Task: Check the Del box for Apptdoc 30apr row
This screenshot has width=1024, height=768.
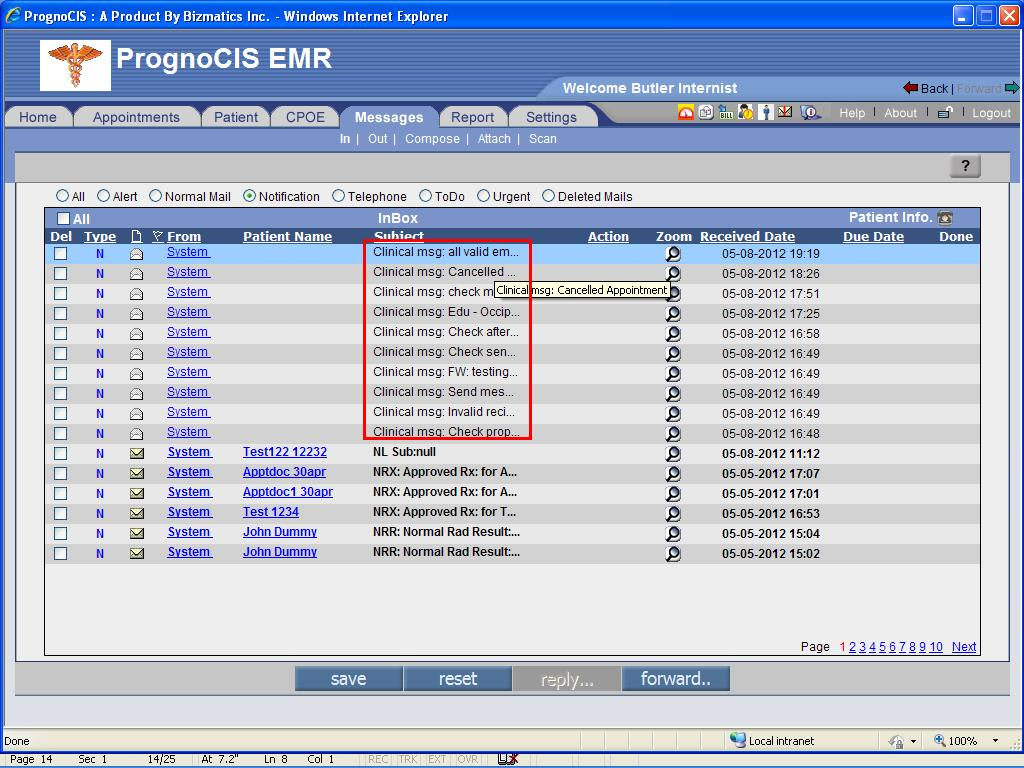Action: click(61, 473)
